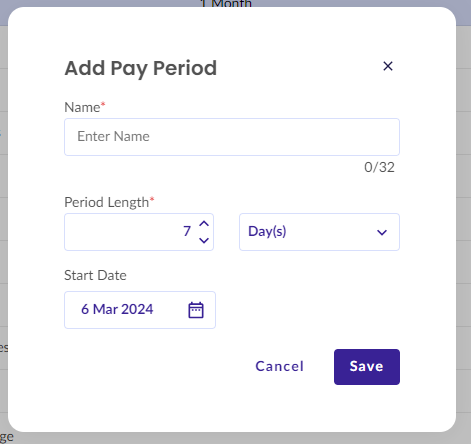Image resolution: width=471 pixels, height=444 pixels.
Task: Focus the Enter Name text field
Action: (x=232, y=137)
